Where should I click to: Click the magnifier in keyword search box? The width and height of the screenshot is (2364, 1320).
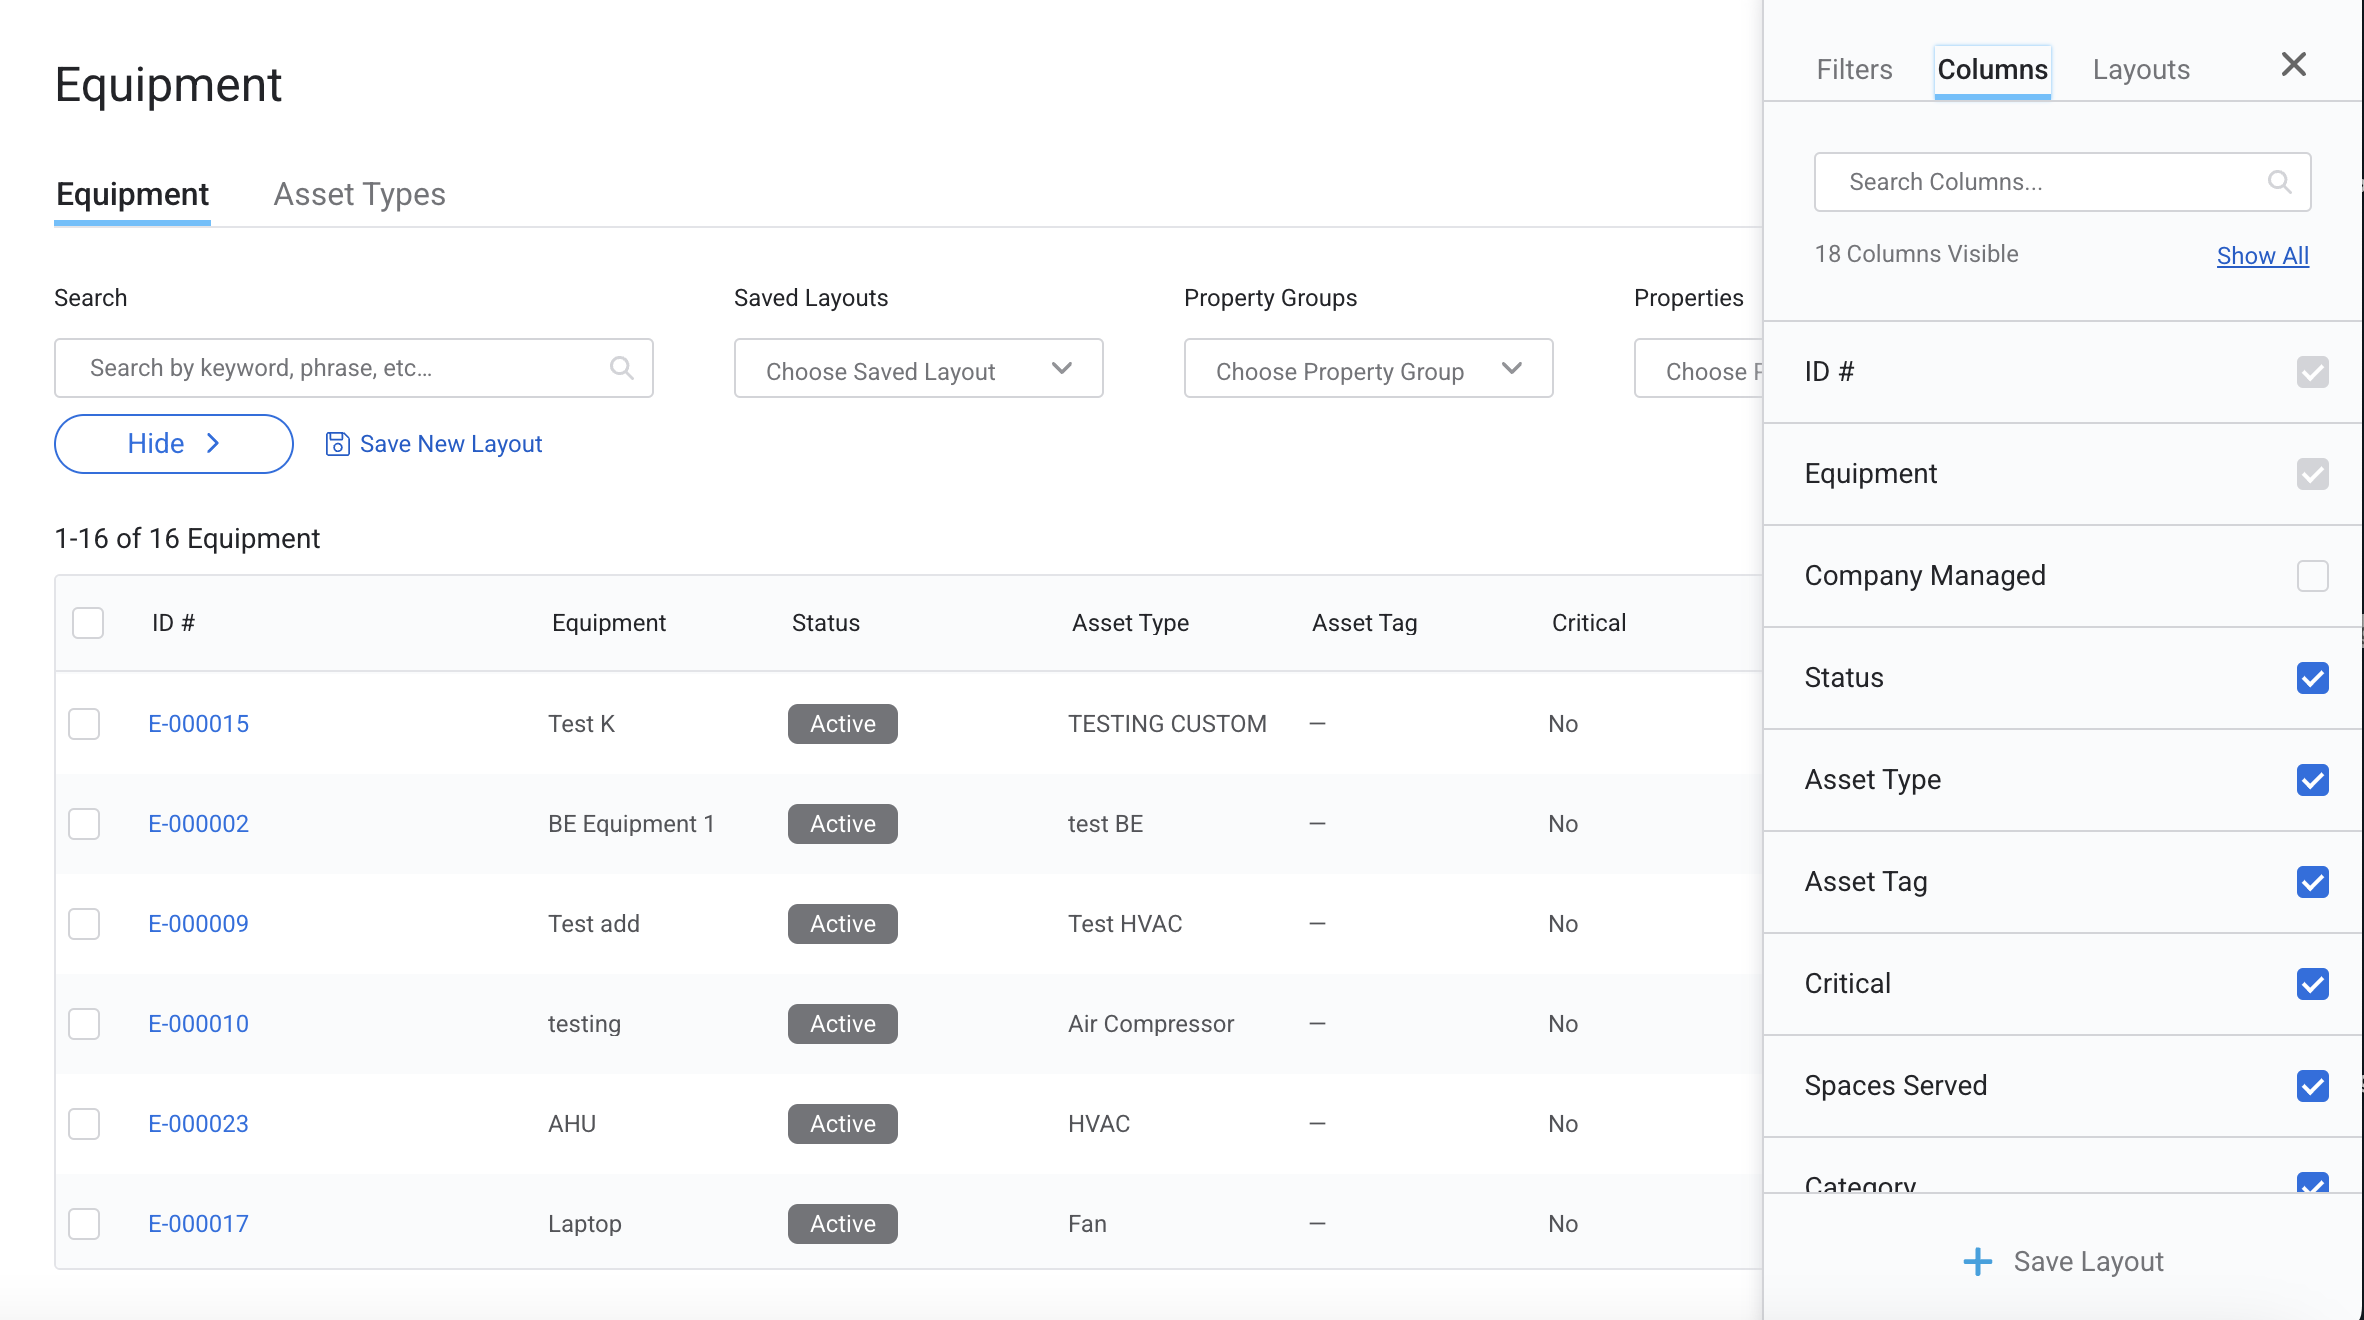[621, 368]
